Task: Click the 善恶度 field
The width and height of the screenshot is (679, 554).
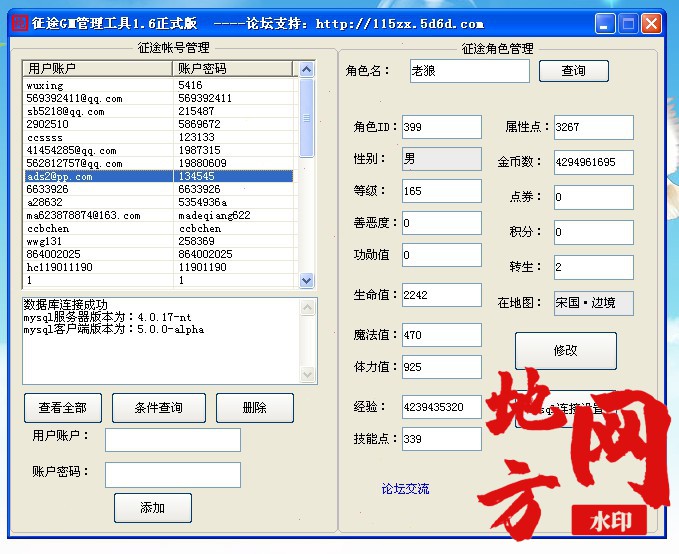Action: click(442, 223)
